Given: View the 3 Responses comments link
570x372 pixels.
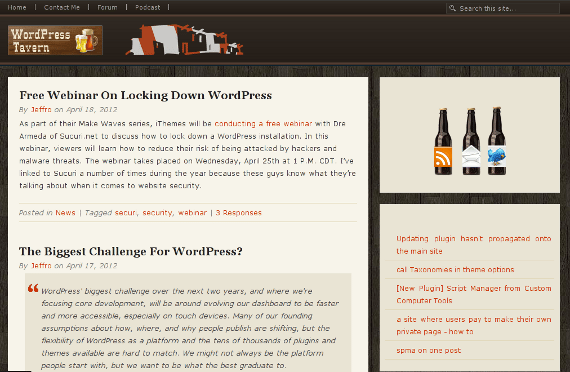Looking at the screenshot, I should tap(238, 213).
